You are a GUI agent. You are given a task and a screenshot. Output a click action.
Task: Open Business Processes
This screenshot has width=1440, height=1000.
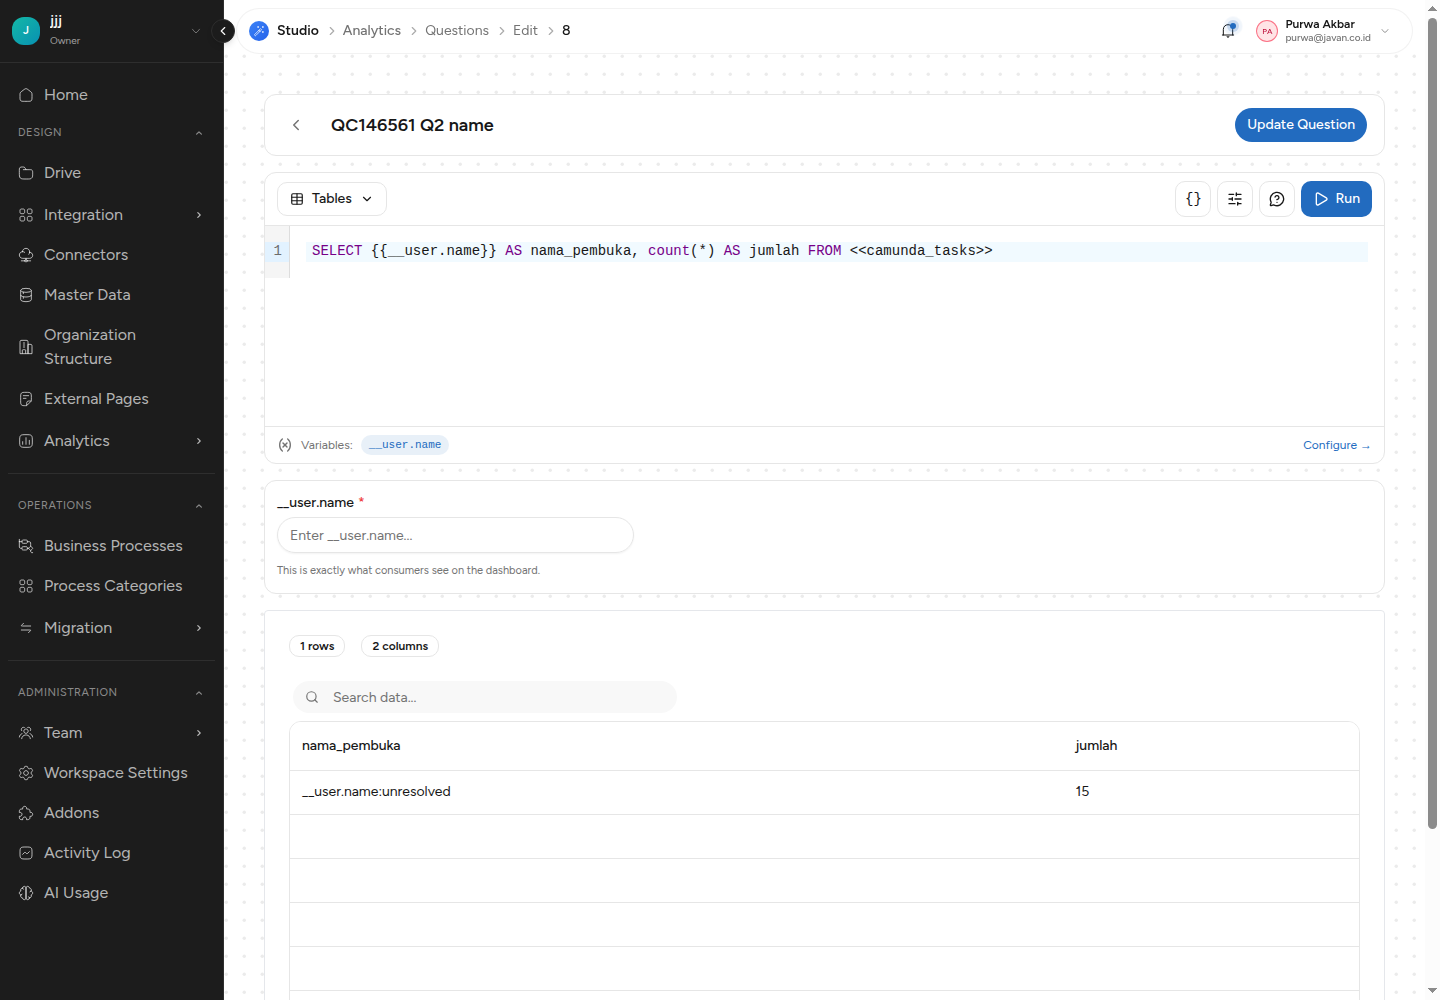[112, 546]
